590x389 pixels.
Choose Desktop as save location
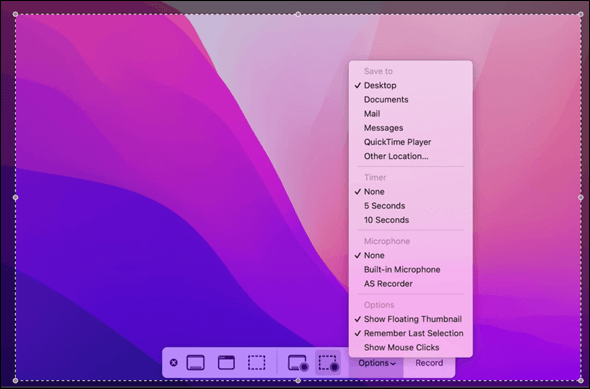(x=411, y=85)
